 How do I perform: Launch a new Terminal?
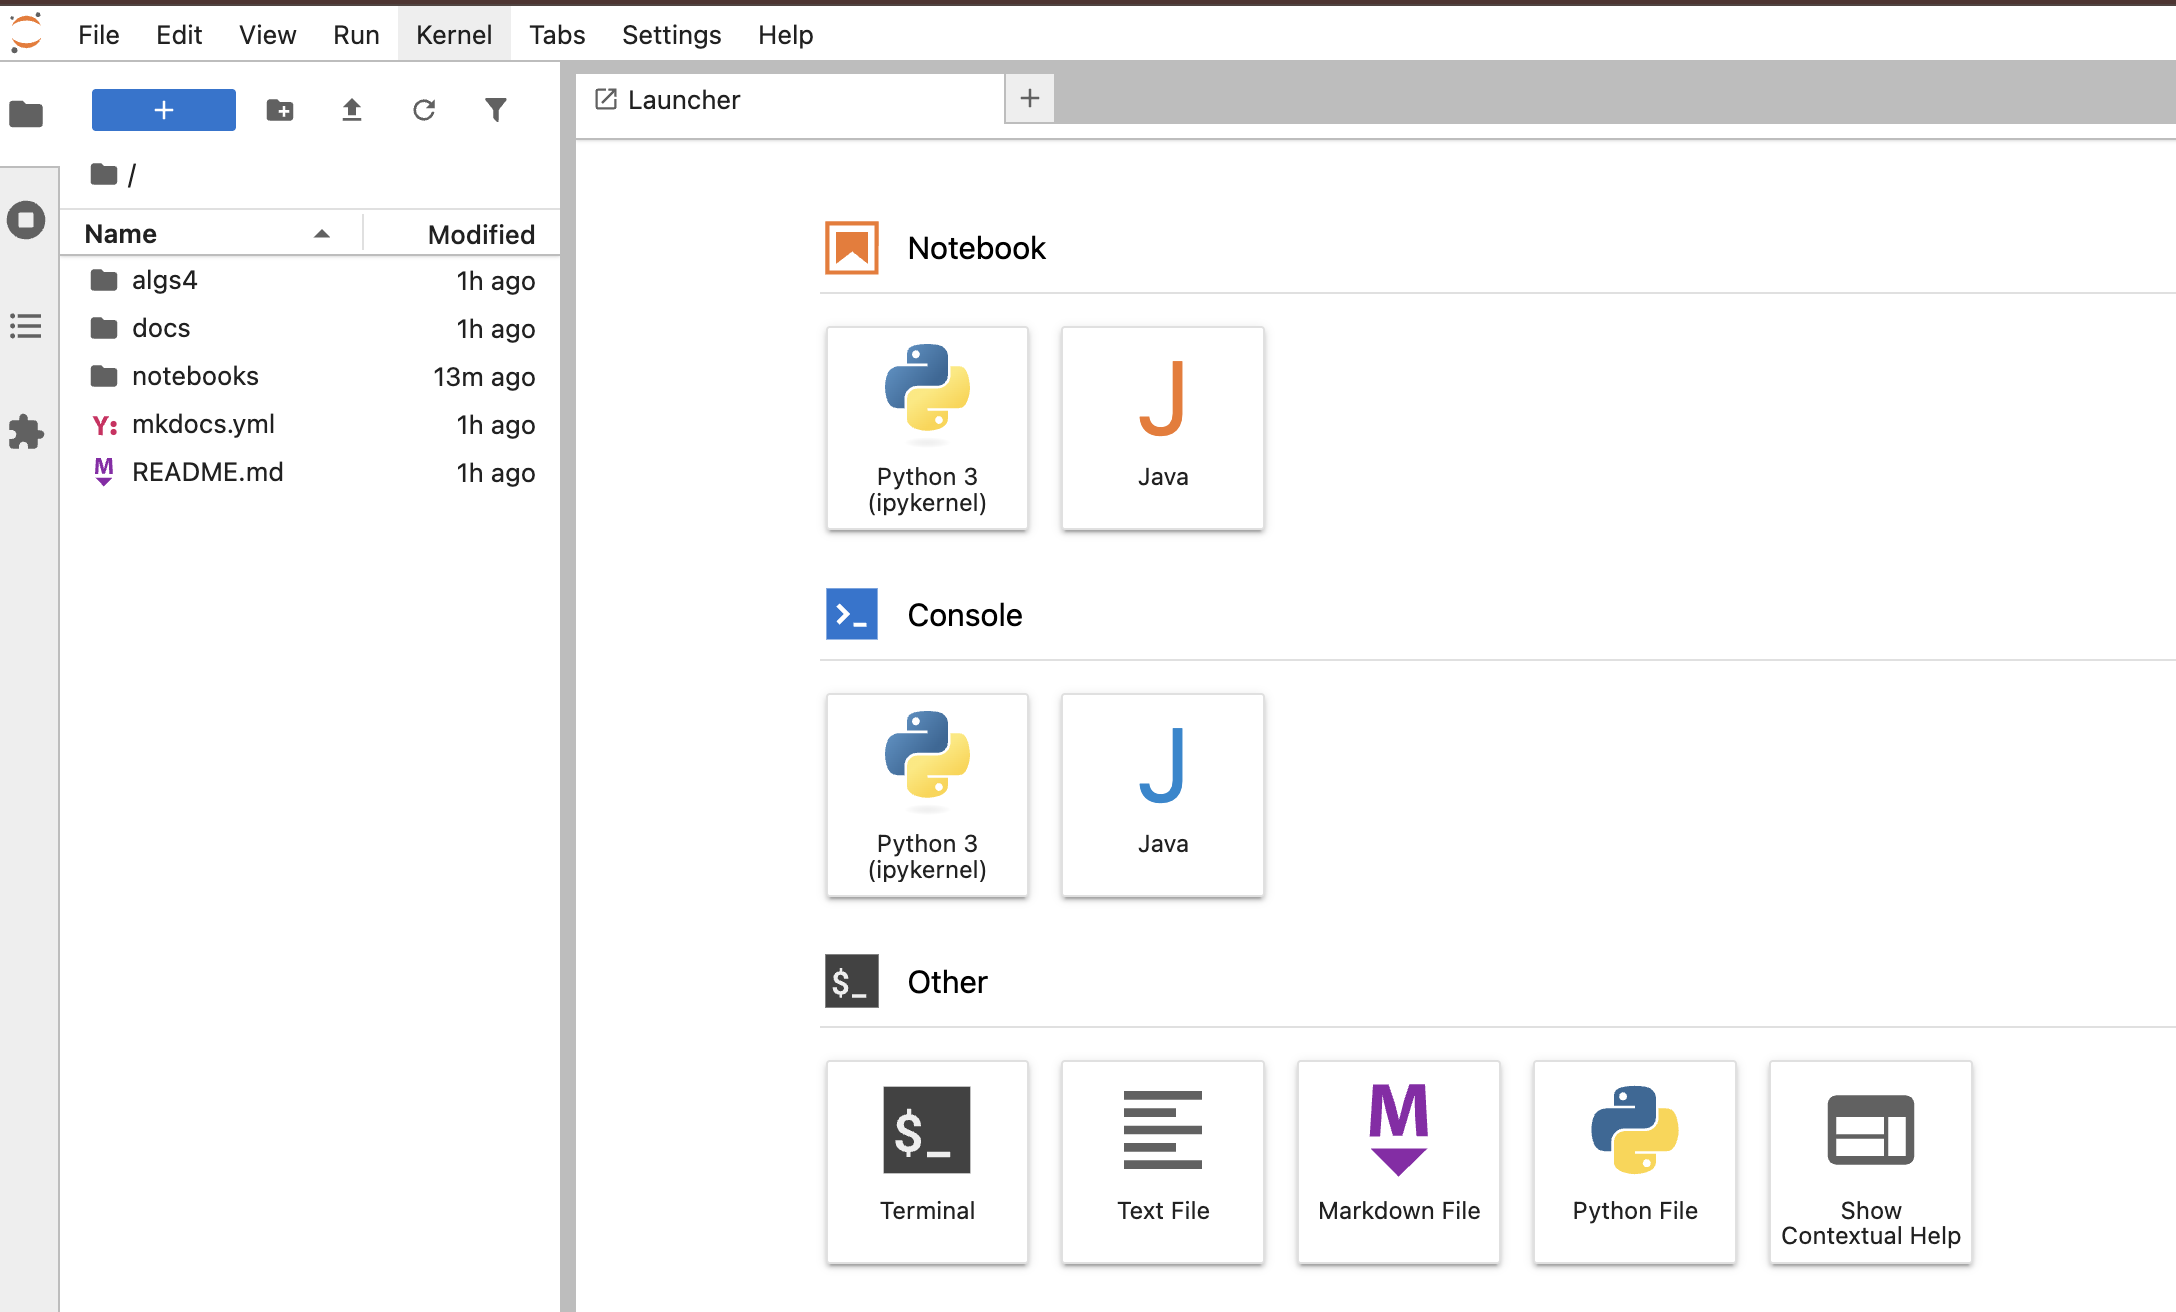tap(927, 1162)
